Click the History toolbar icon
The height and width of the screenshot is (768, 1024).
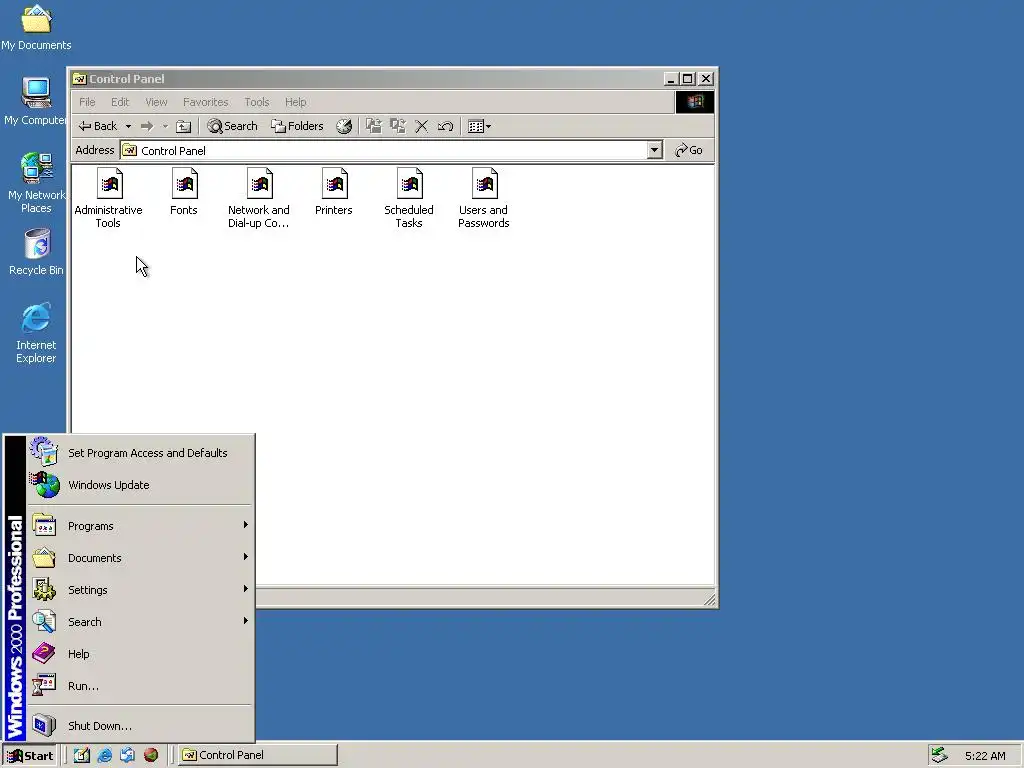tap(344, 126)
